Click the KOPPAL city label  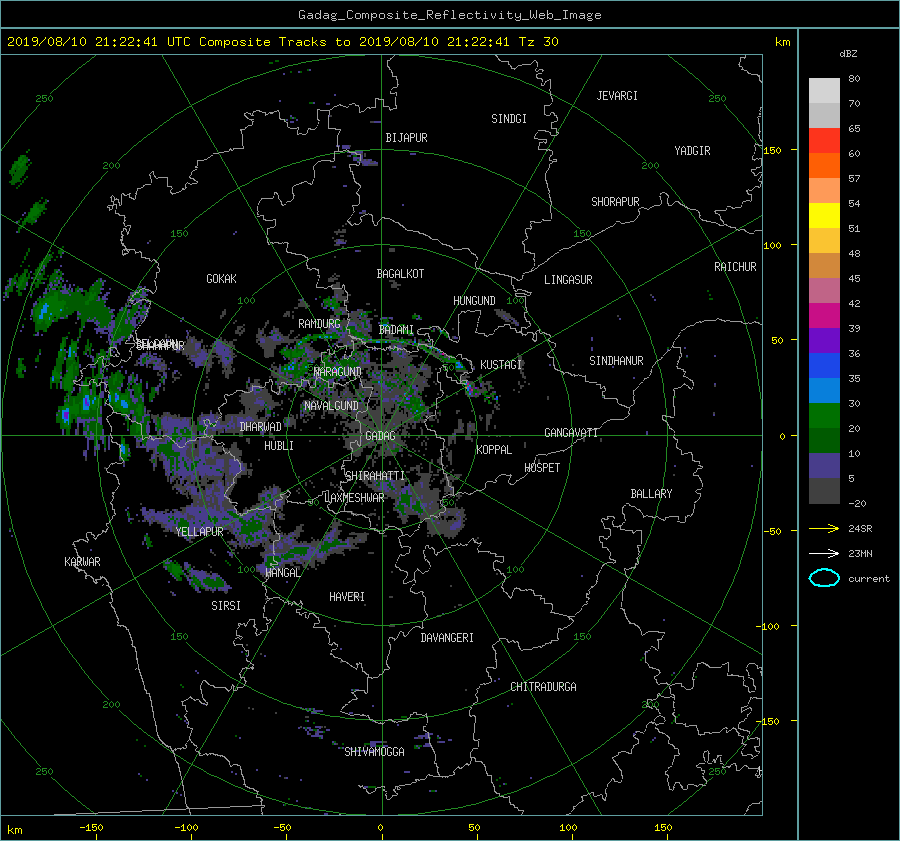coord(494,450)
